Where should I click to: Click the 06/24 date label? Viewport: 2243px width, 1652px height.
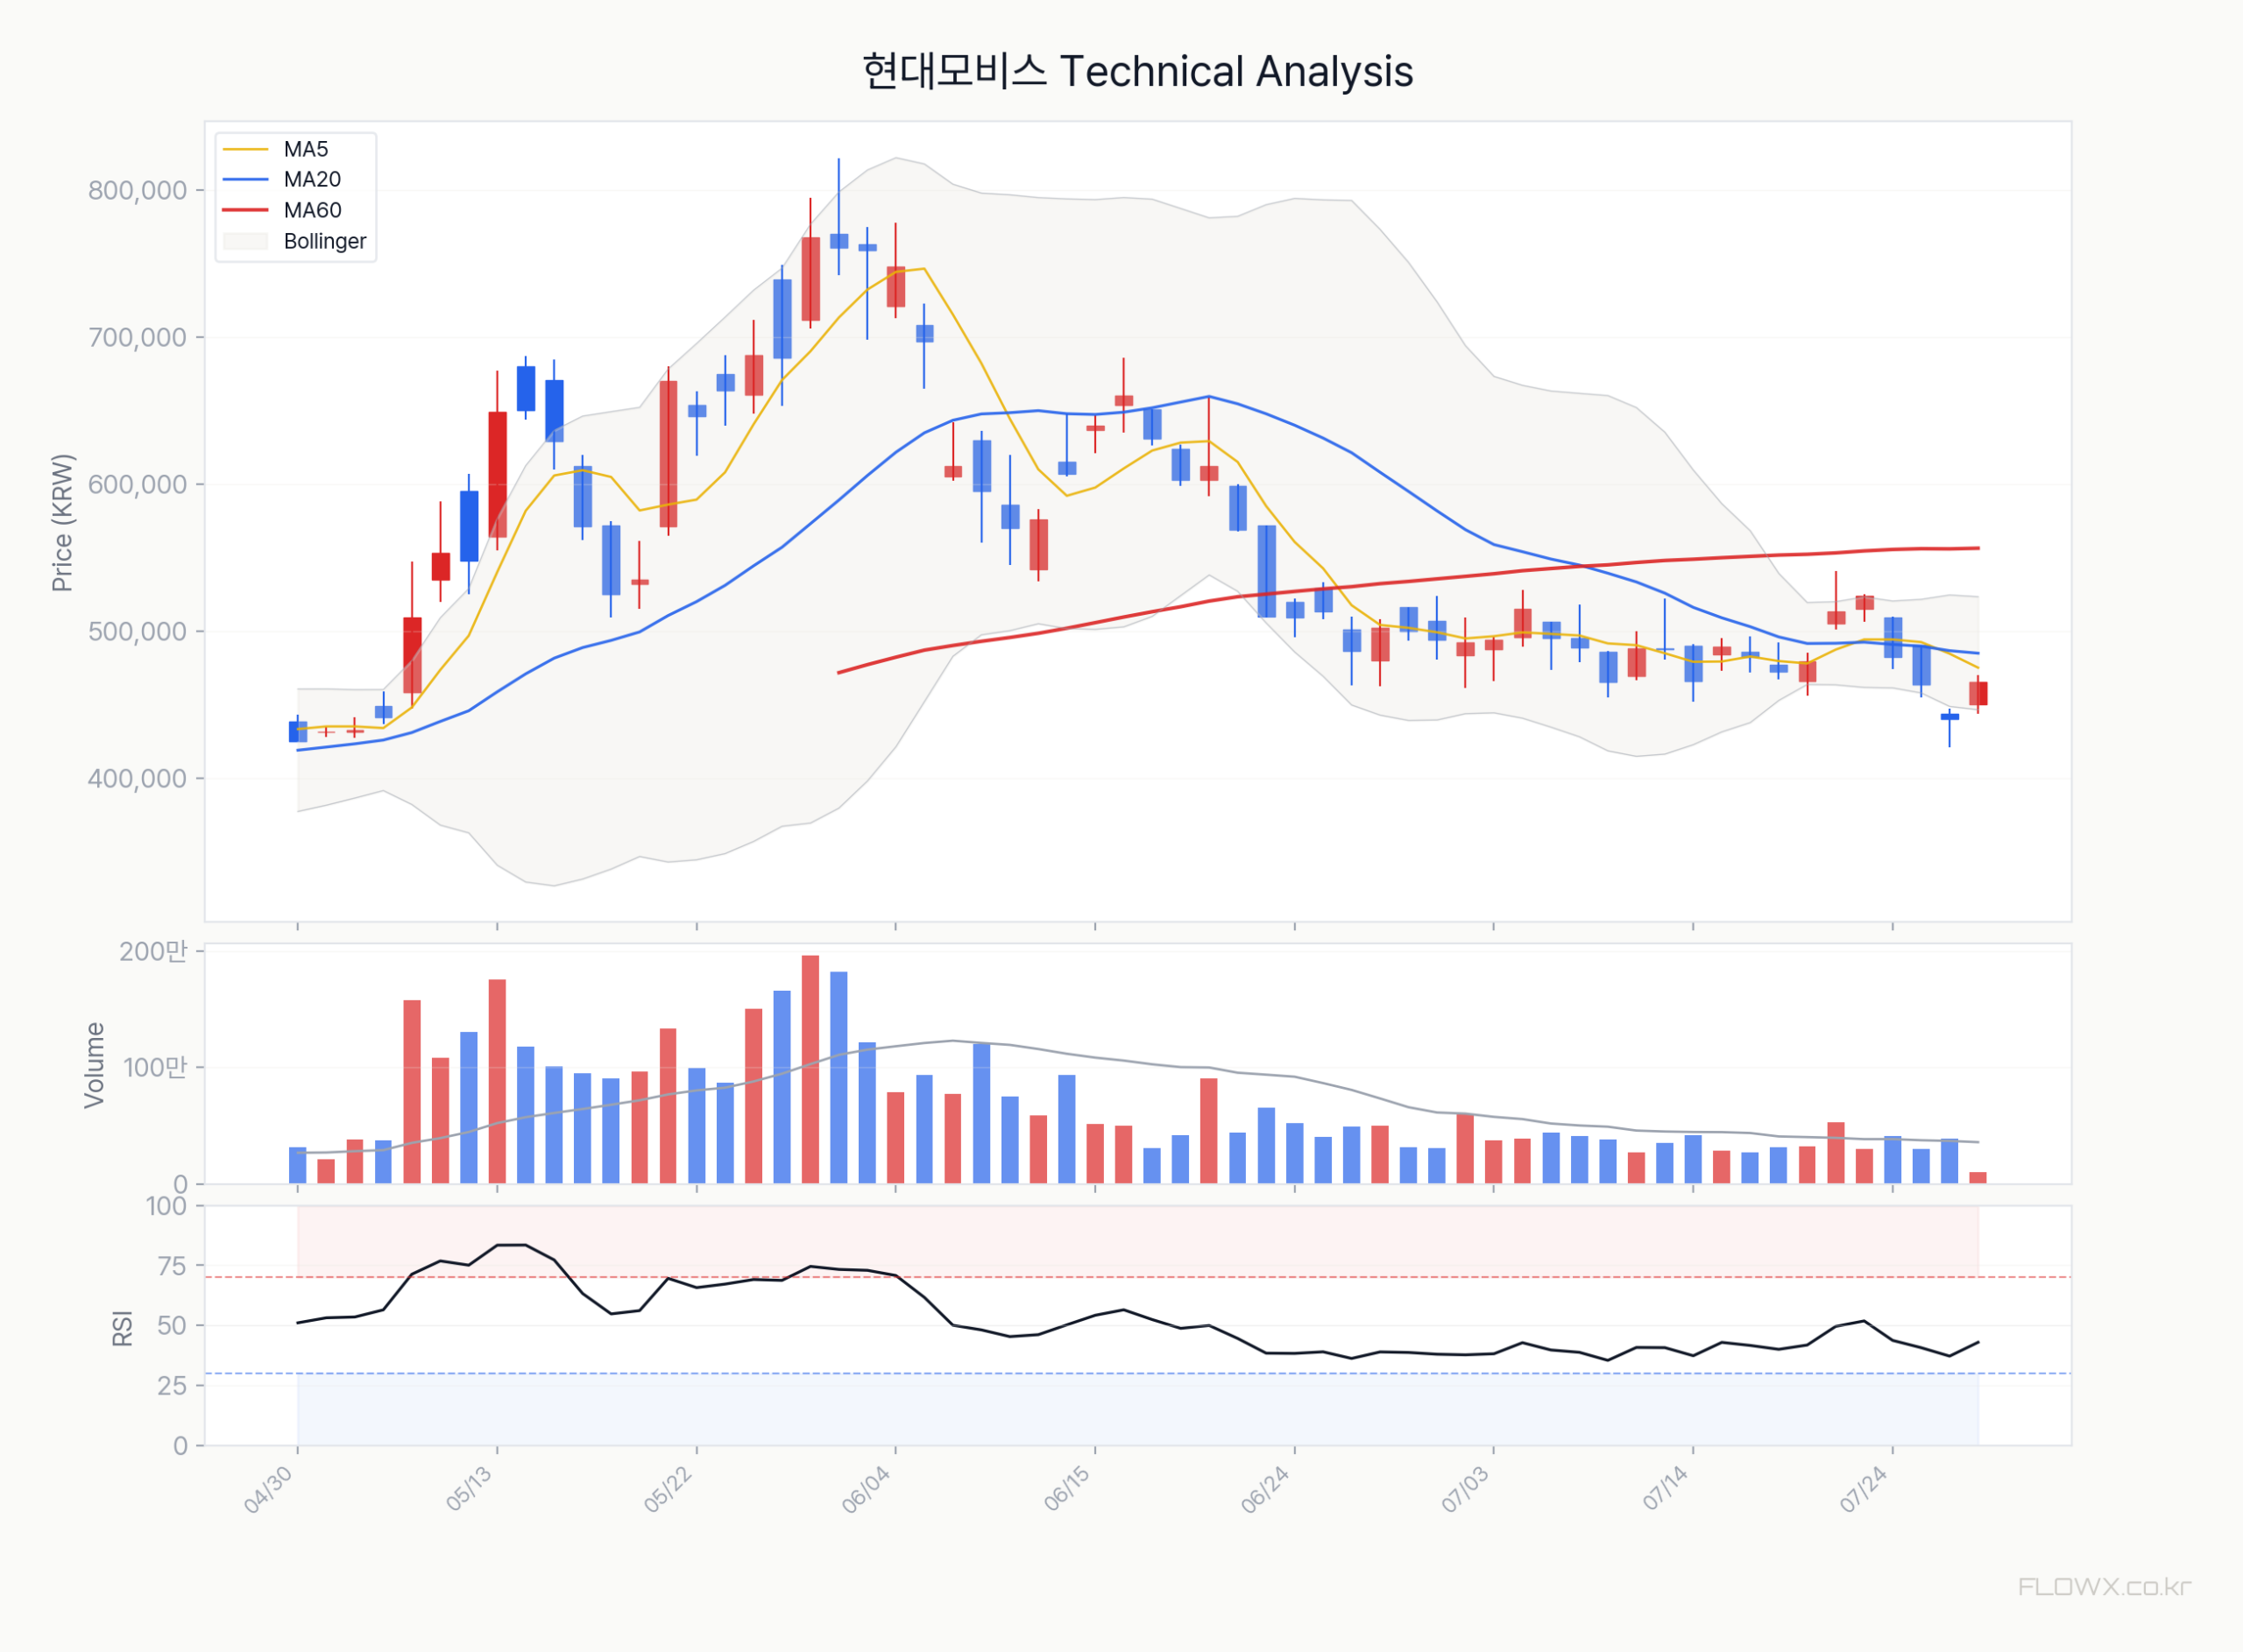coord(1266,1489)
